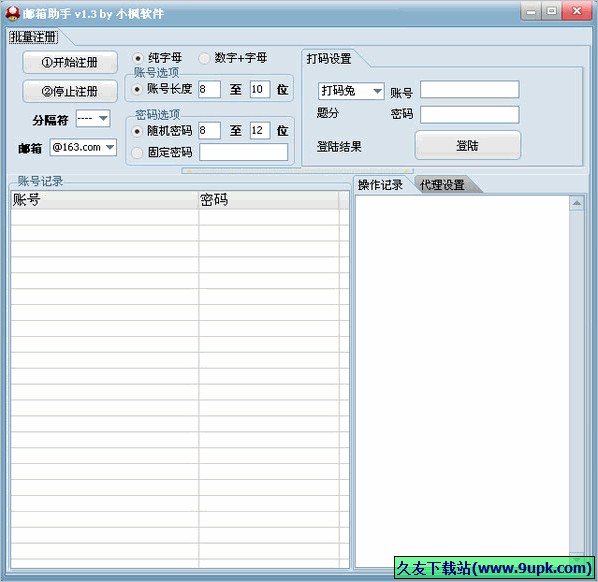Close the 邮箱助手 window
This screenshot has width=598, height=582.
tap(577, 11)
